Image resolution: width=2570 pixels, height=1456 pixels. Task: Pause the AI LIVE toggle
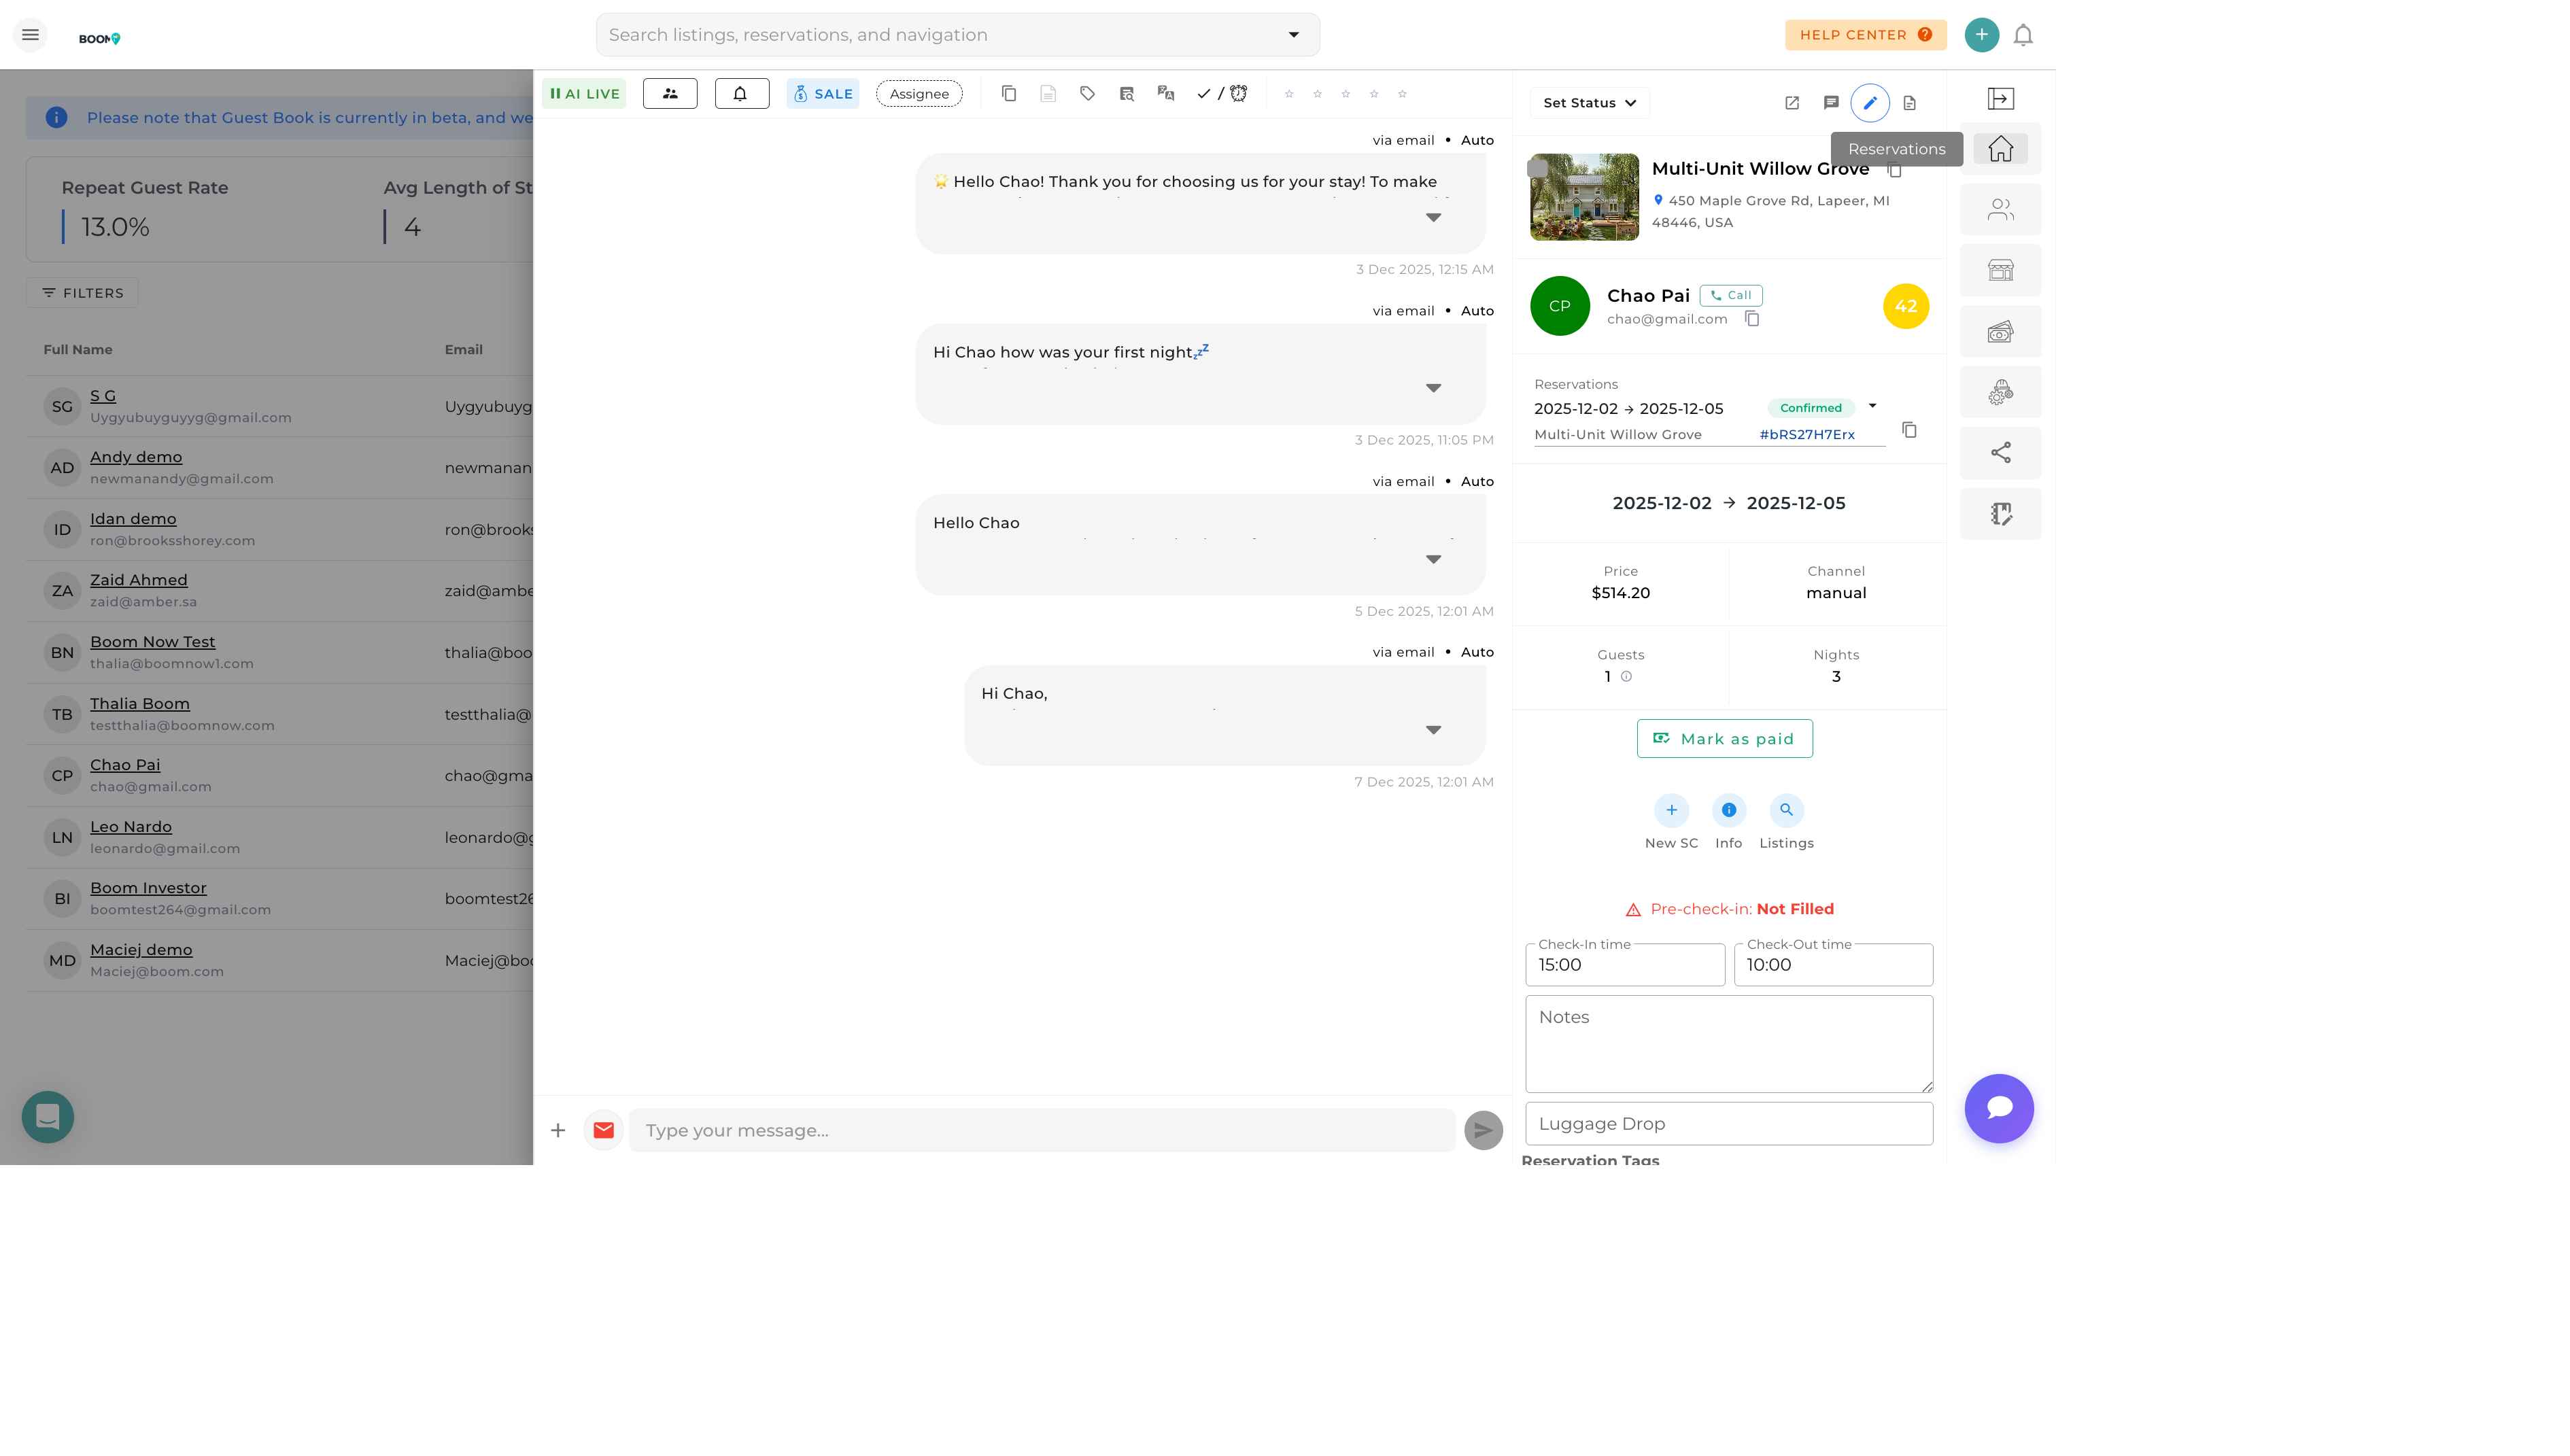pos(584,93)
